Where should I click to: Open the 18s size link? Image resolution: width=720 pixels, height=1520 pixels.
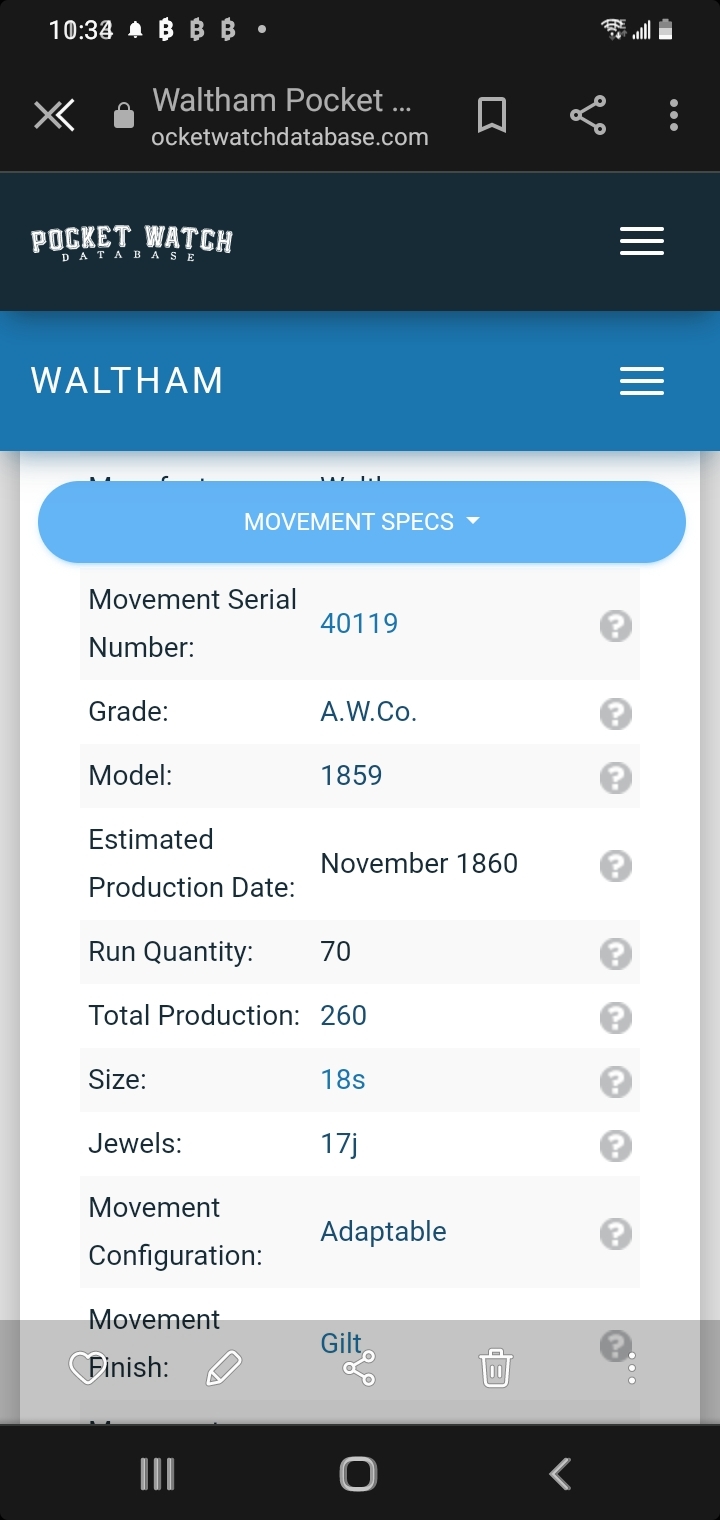point(343,1080)
